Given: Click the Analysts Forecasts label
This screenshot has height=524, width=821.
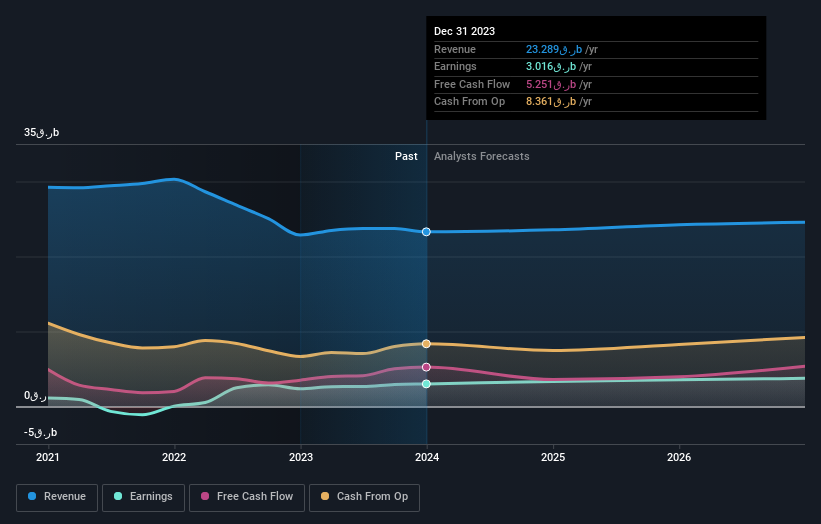Looking at the screenshot, I should (482, 156).
